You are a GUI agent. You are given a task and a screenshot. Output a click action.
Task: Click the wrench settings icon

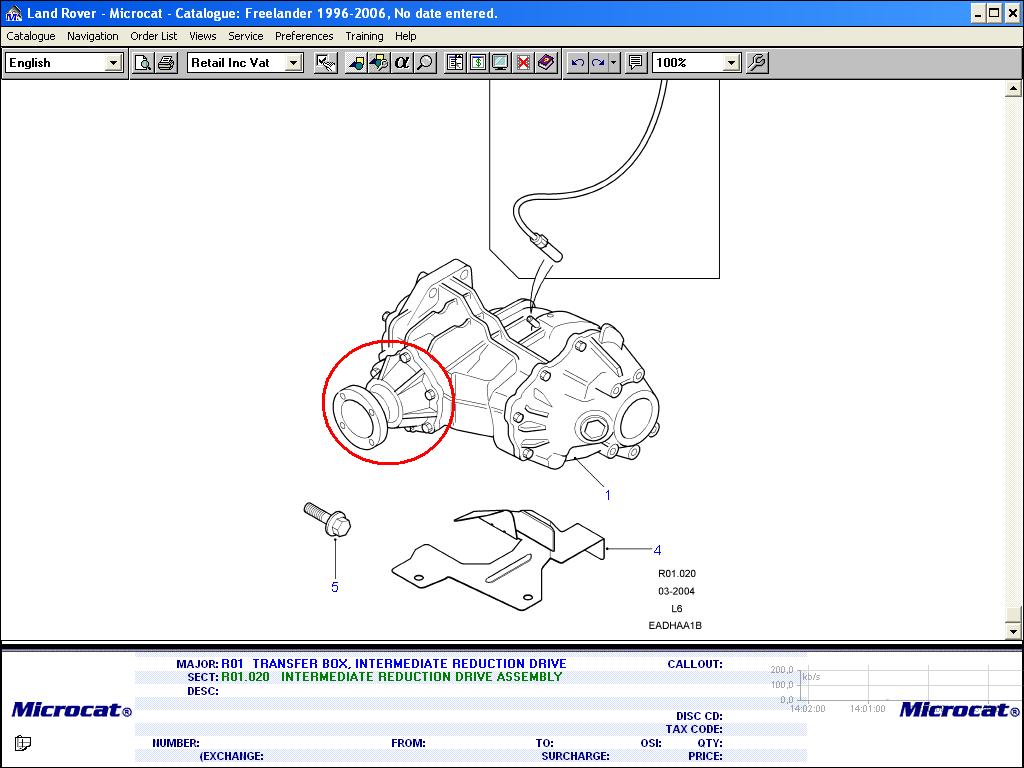(757, 63)
